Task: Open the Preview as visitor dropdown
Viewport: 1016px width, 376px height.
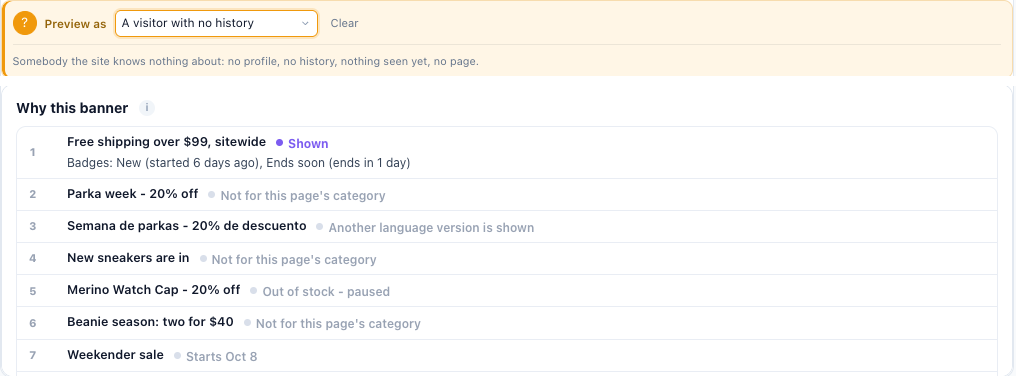Action: click(216, 23)
